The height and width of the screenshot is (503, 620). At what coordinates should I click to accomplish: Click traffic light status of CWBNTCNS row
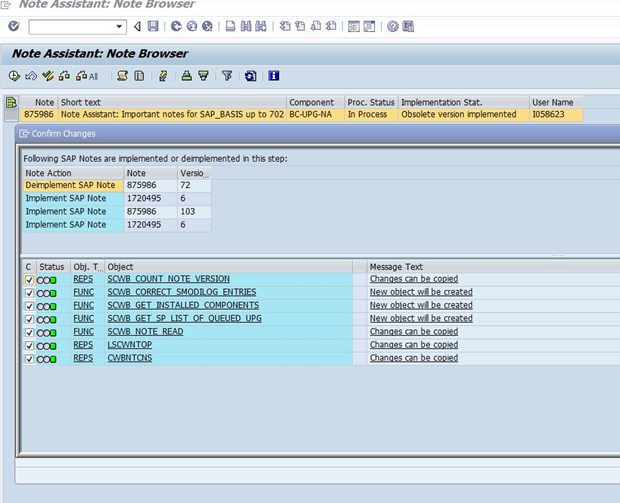coord(46,359)
